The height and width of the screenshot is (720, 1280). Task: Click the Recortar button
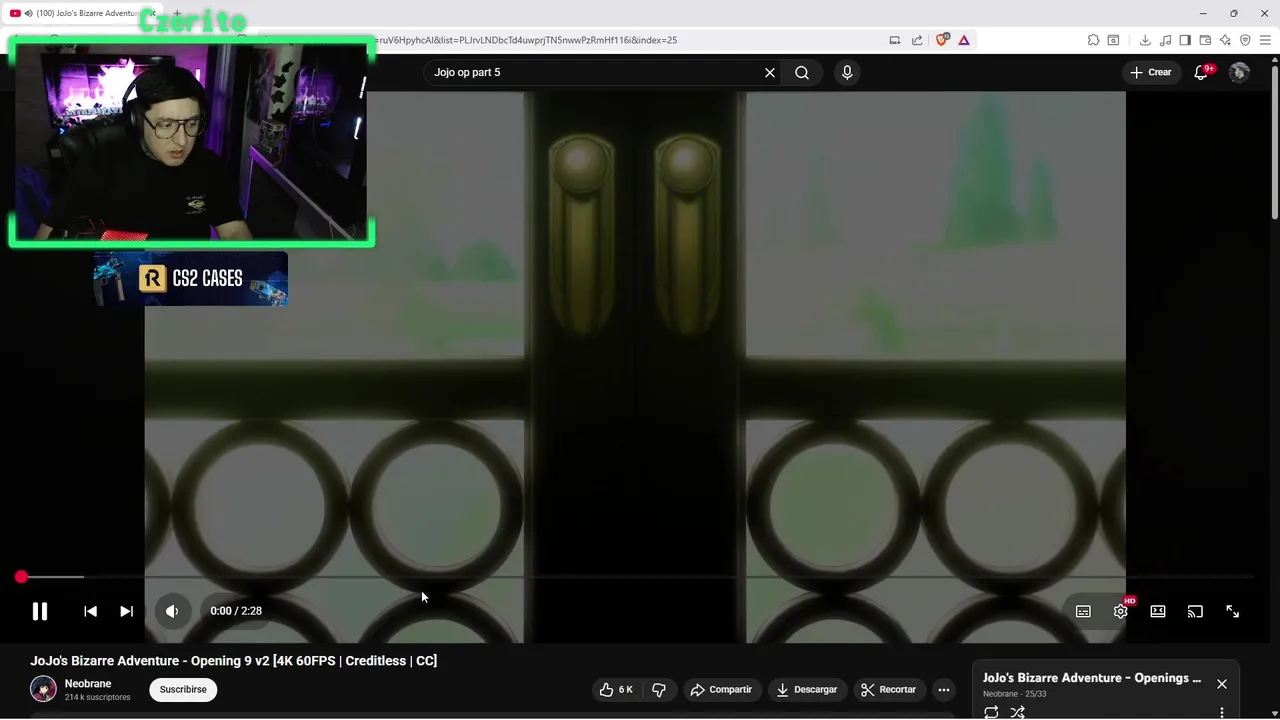coord(888,689)
